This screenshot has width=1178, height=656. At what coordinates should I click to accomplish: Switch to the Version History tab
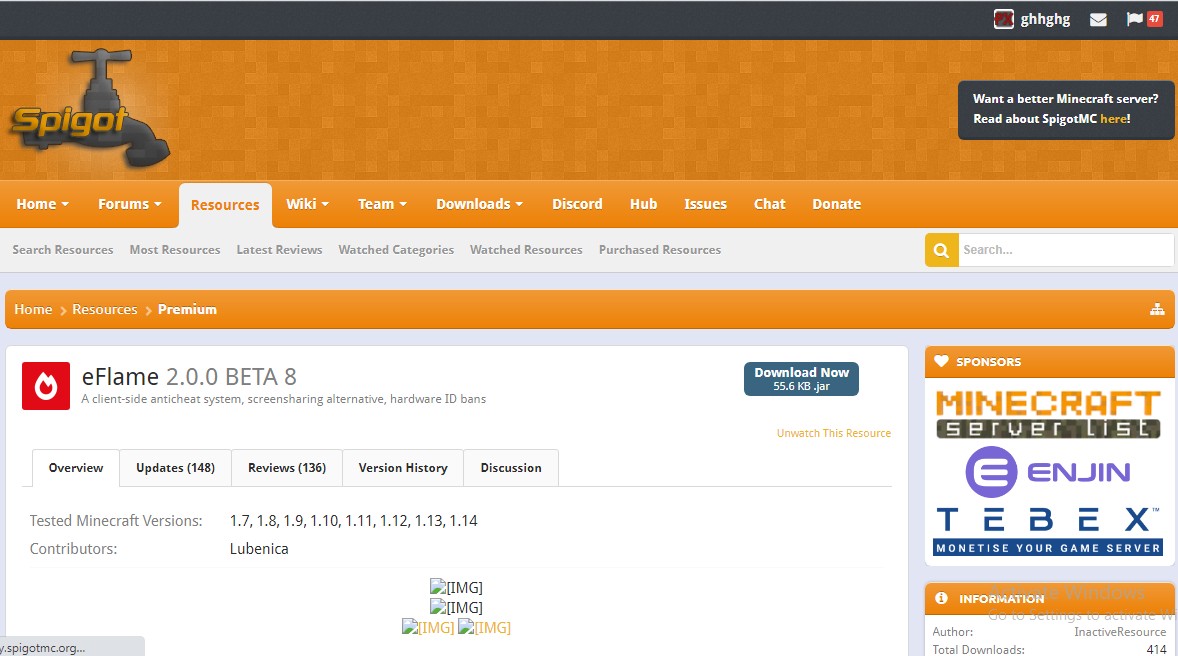tap(403, 468)
